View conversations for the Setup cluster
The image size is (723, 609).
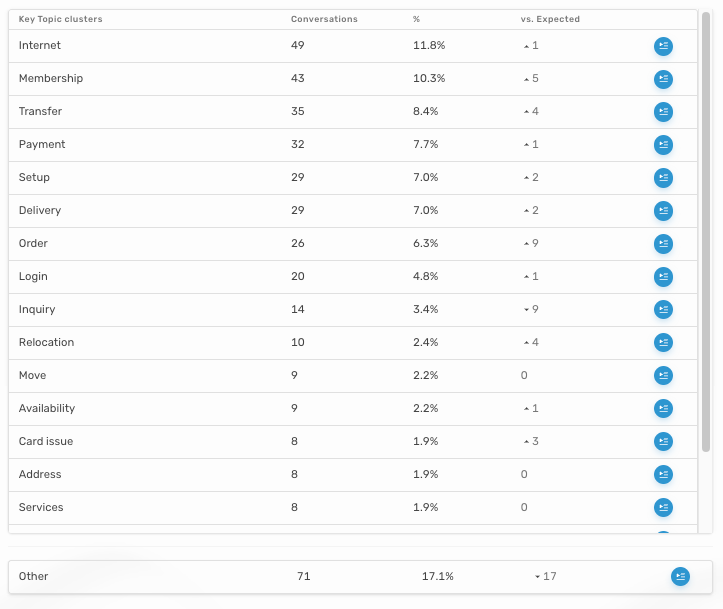point(663,178)
